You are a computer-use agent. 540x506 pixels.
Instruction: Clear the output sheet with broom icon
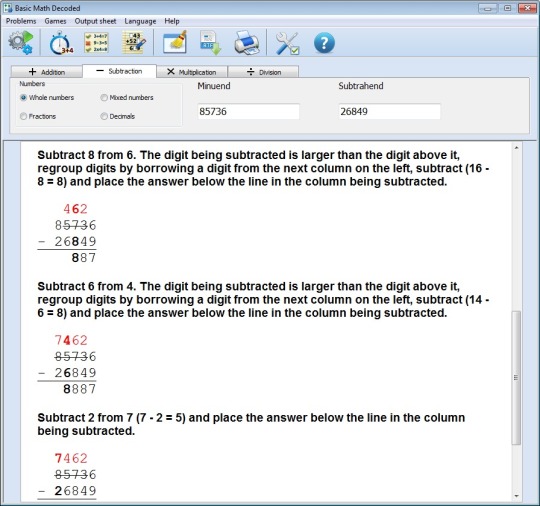(175, 42)
